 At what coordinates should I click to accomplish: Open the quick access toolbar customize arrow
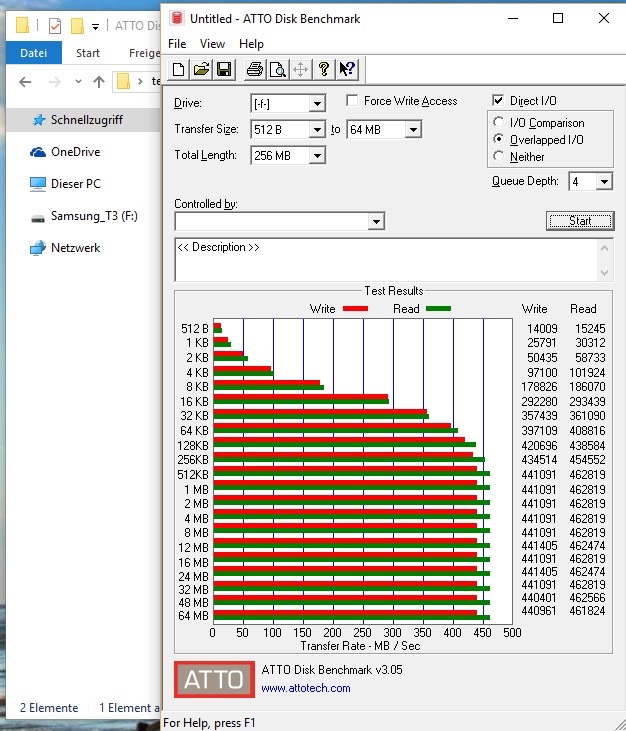[96, 27]
